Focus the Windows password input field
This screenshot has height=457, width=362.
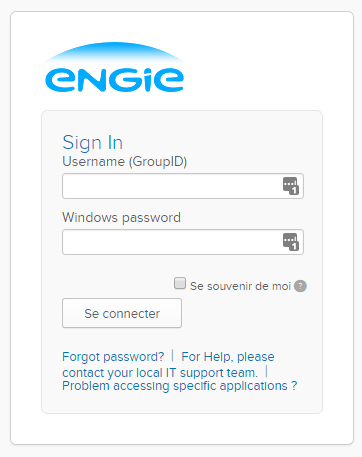(183, 242)
